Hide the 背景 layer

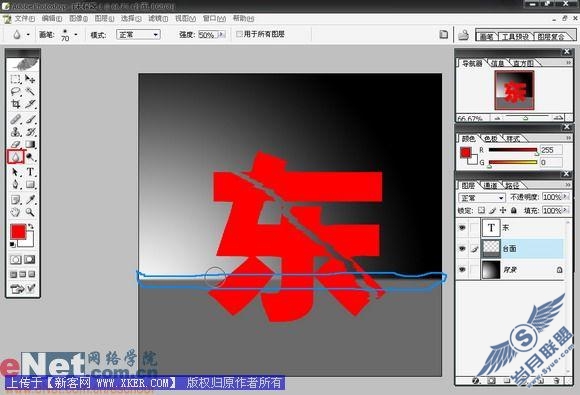point(462,270)
